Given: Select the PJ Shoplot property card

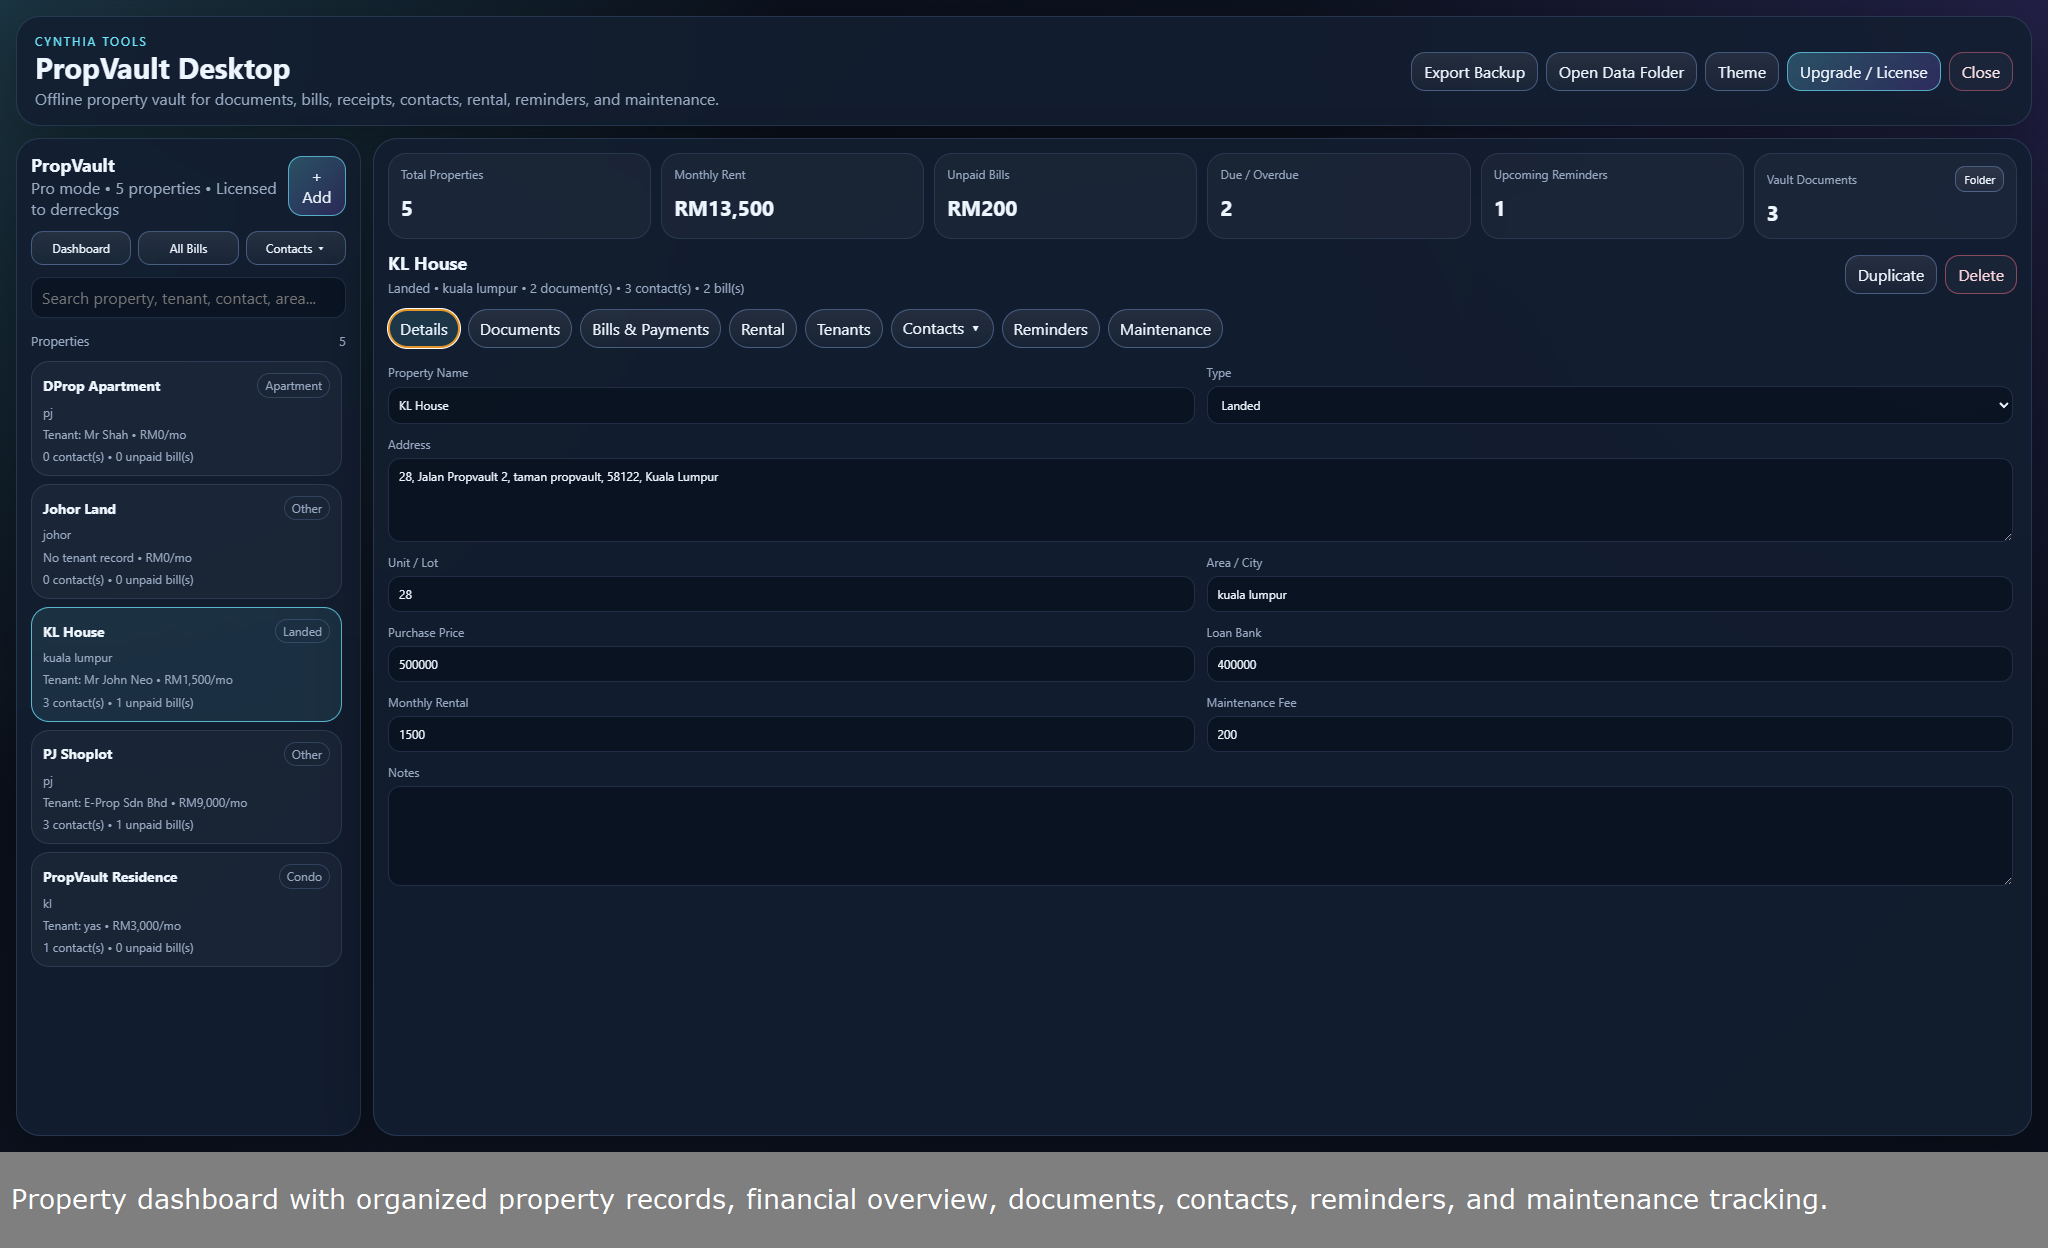Looking at the screenshot, I should click(x=186, y=787).
